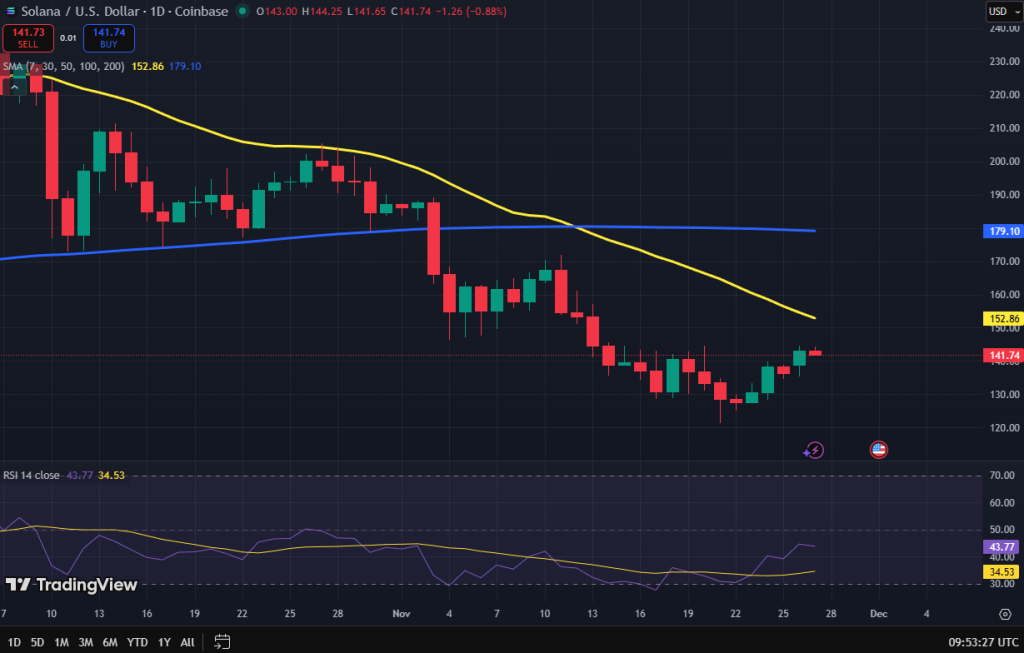The image size is (1024, 653).
Task: Open the go-to-date calendar icon
Action: 222,642
